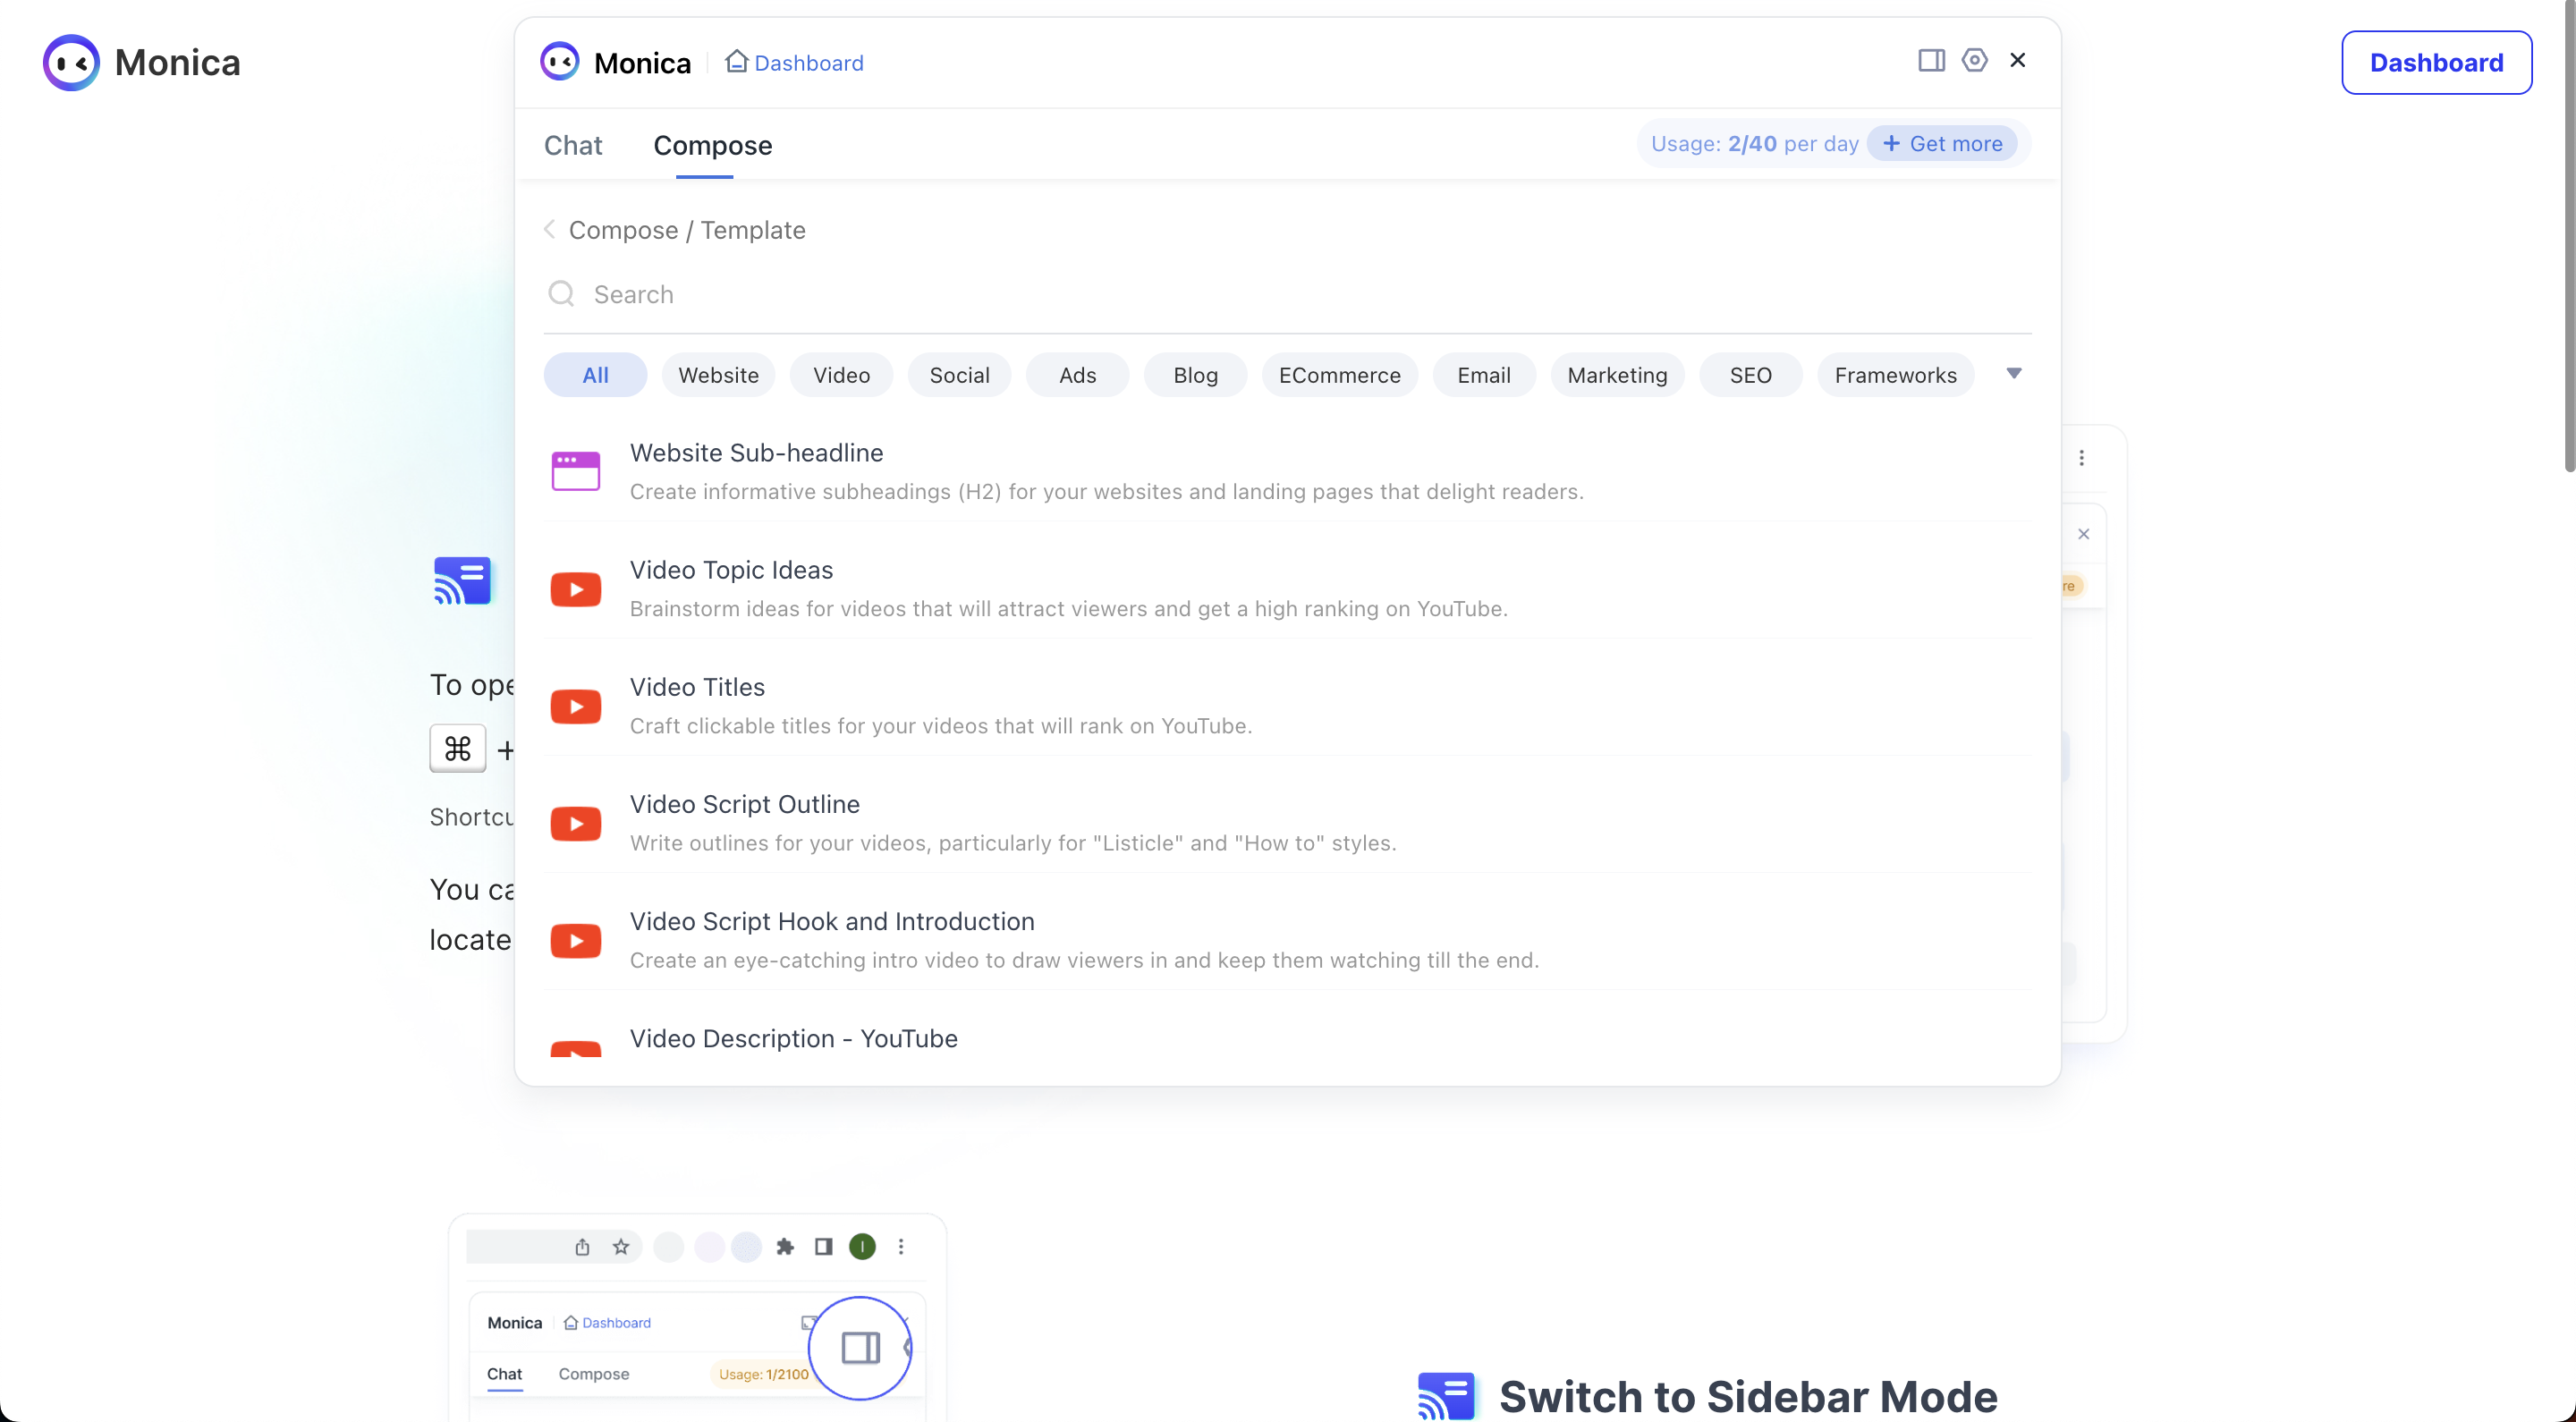This screenshot has height=1422, width=2576.
Task: Click the command key symbol box
Action: click(457, 747)
